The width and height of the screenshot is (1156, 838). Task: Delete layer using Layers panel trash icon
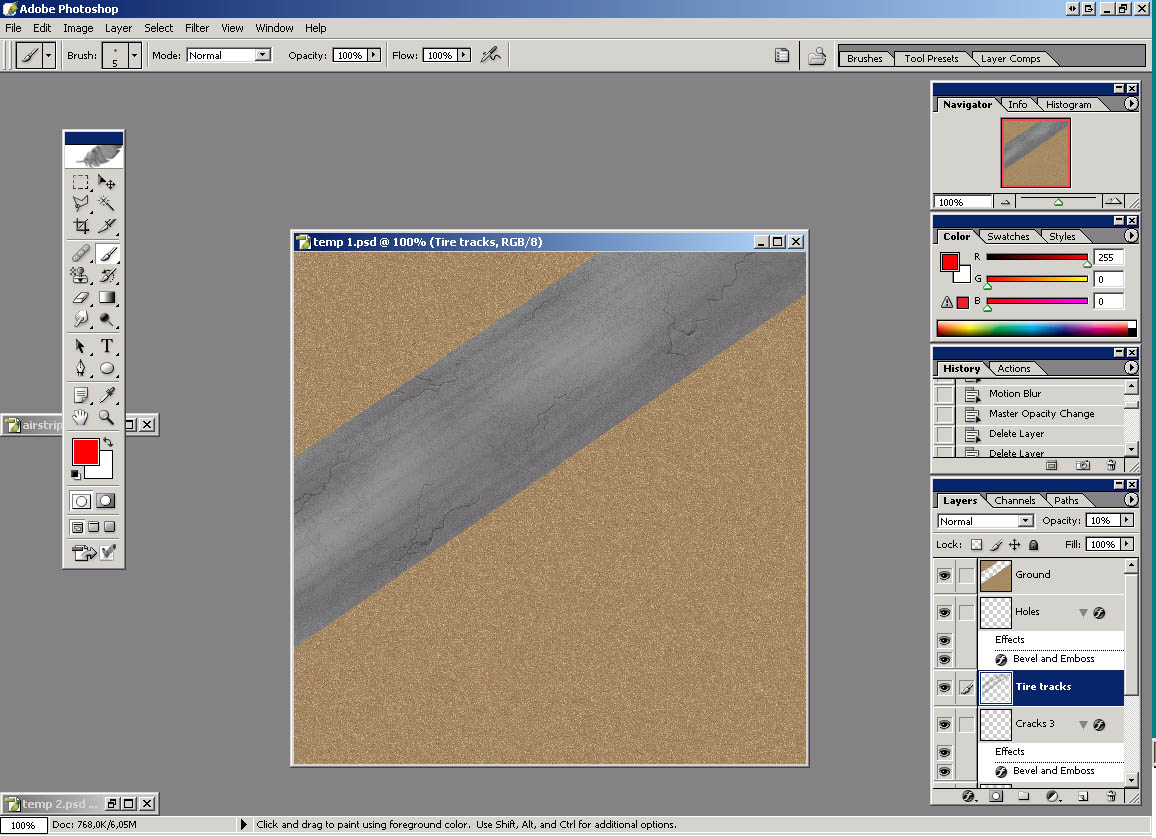pyautogui.click(x=1111, y=797)
